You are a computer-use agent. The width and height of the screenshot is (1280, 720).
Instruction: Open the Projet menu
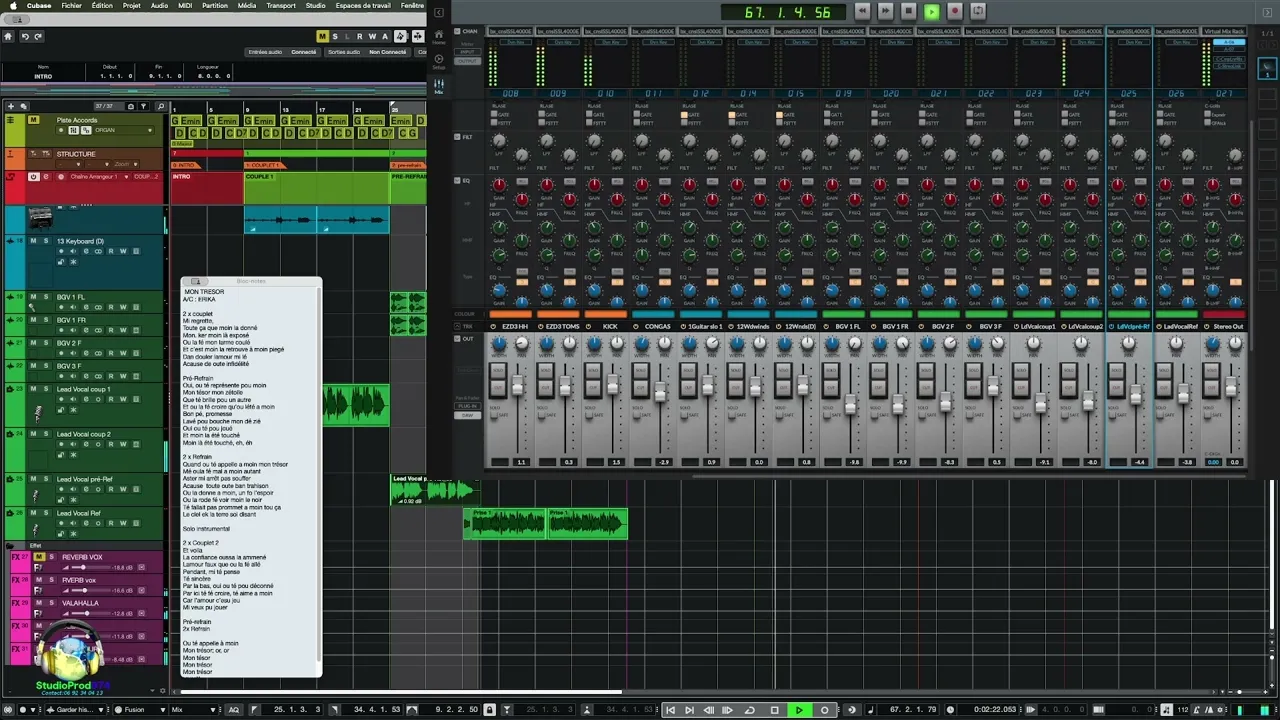pos(131,5)
